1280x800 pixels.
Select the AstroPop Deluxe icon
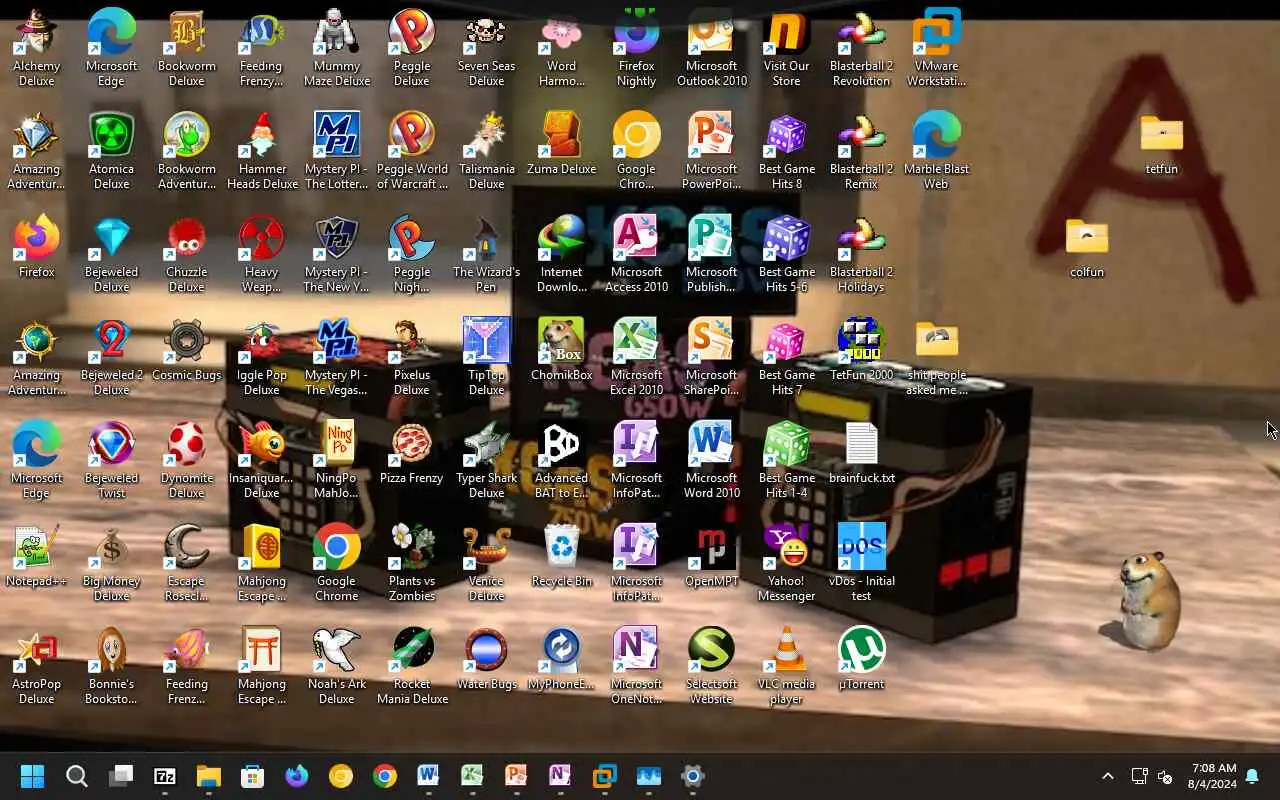click(36, 666)
